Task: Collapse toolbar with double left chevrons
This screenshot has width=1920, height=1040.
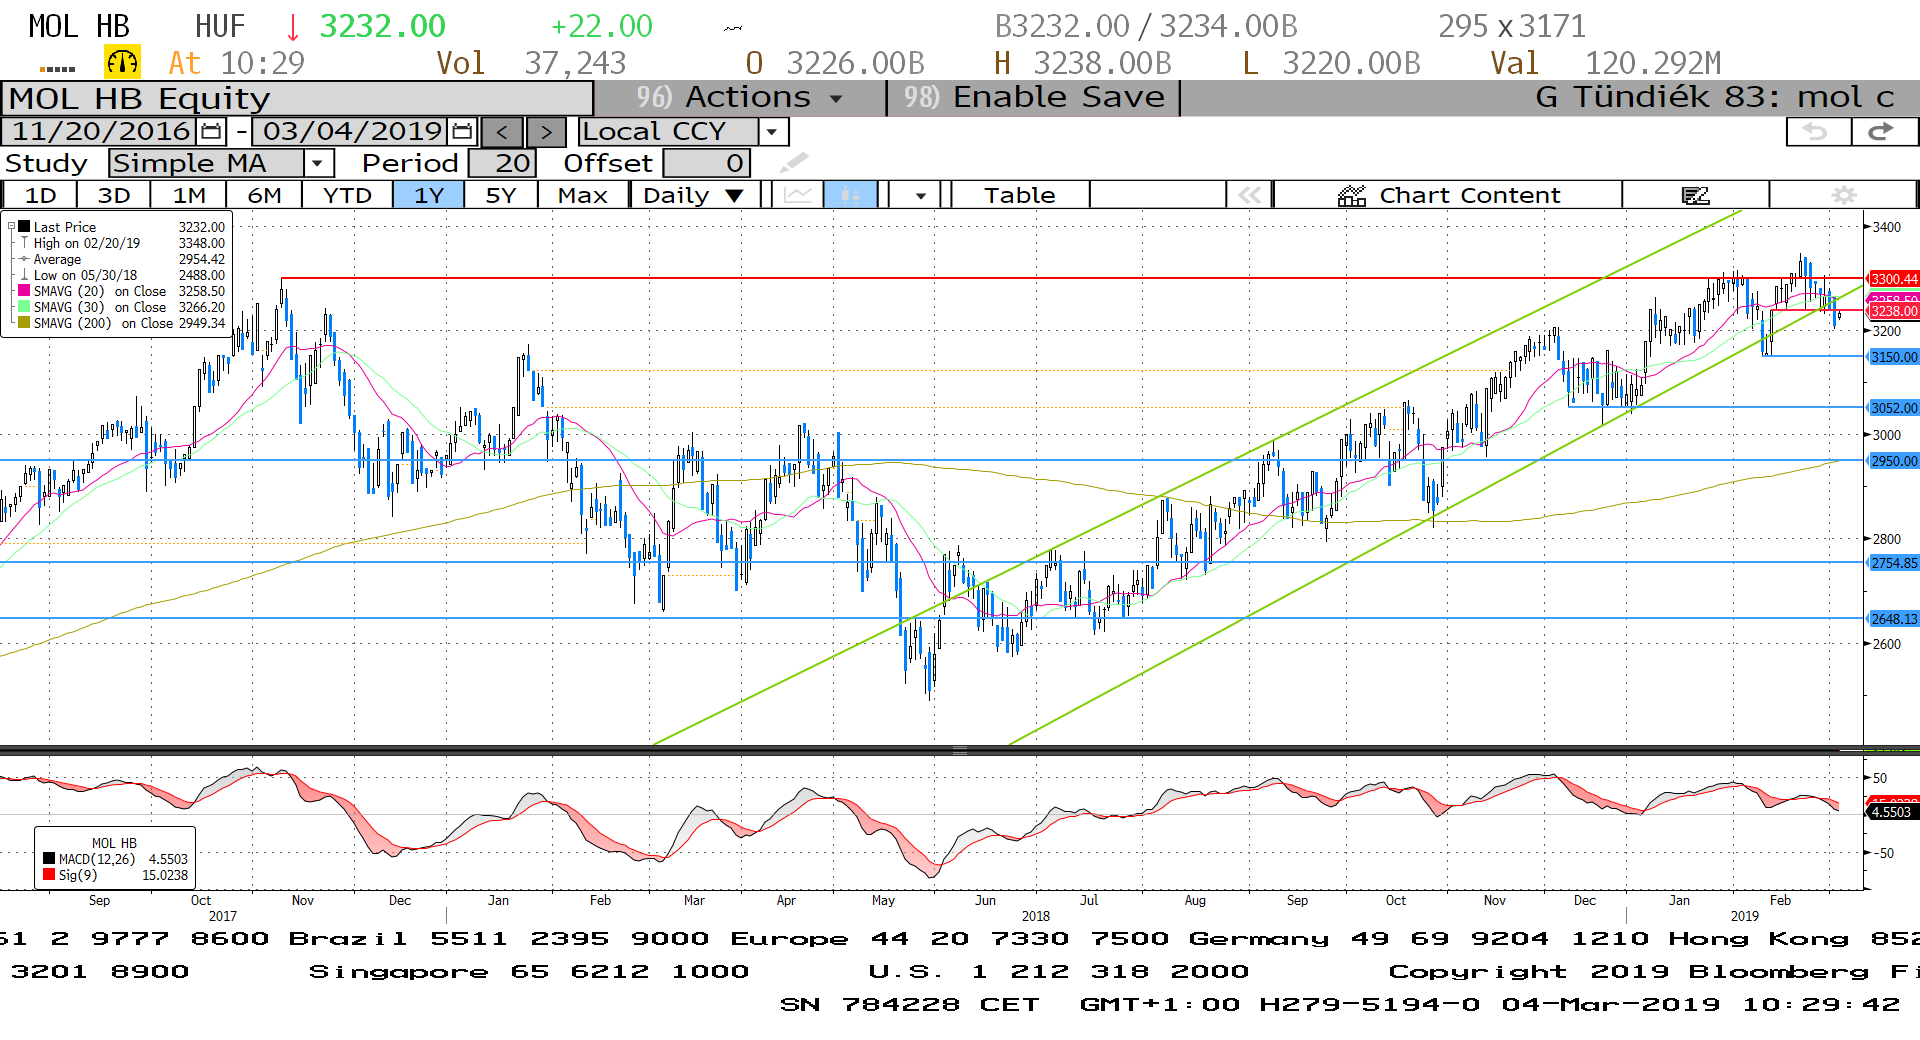Action: (1250, 195)
